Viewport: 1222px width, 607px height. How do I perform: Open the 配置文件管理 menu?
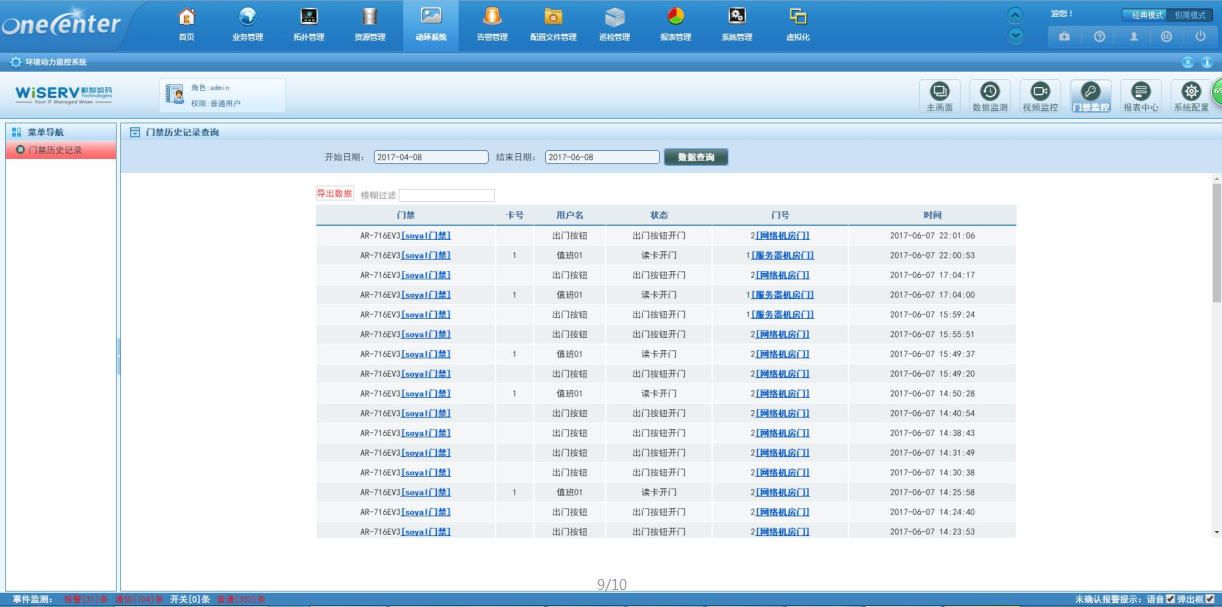pyautogui.click(x=553, y=17)
